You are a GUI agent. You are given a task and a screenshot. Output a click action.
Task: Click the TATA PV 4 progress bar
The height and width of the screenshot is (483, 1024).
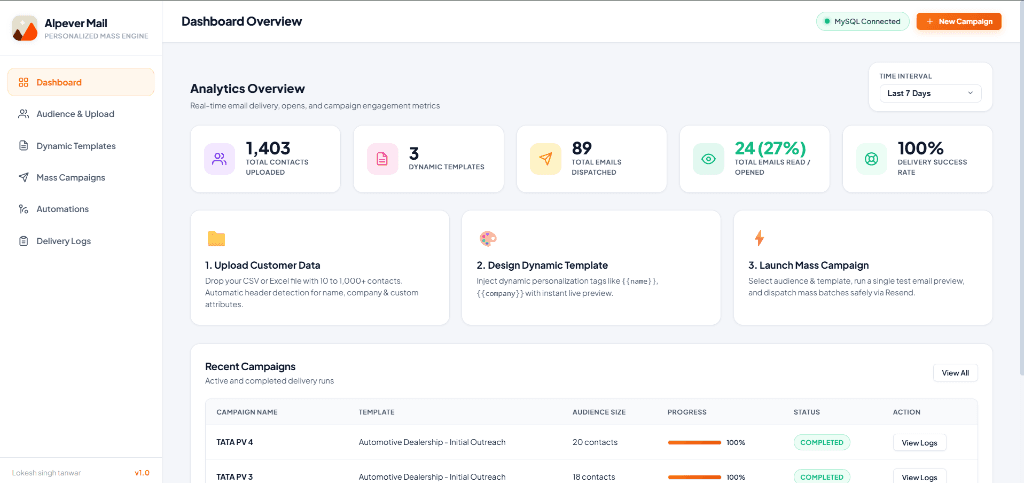pyautogui.click(x=694, y=443)
